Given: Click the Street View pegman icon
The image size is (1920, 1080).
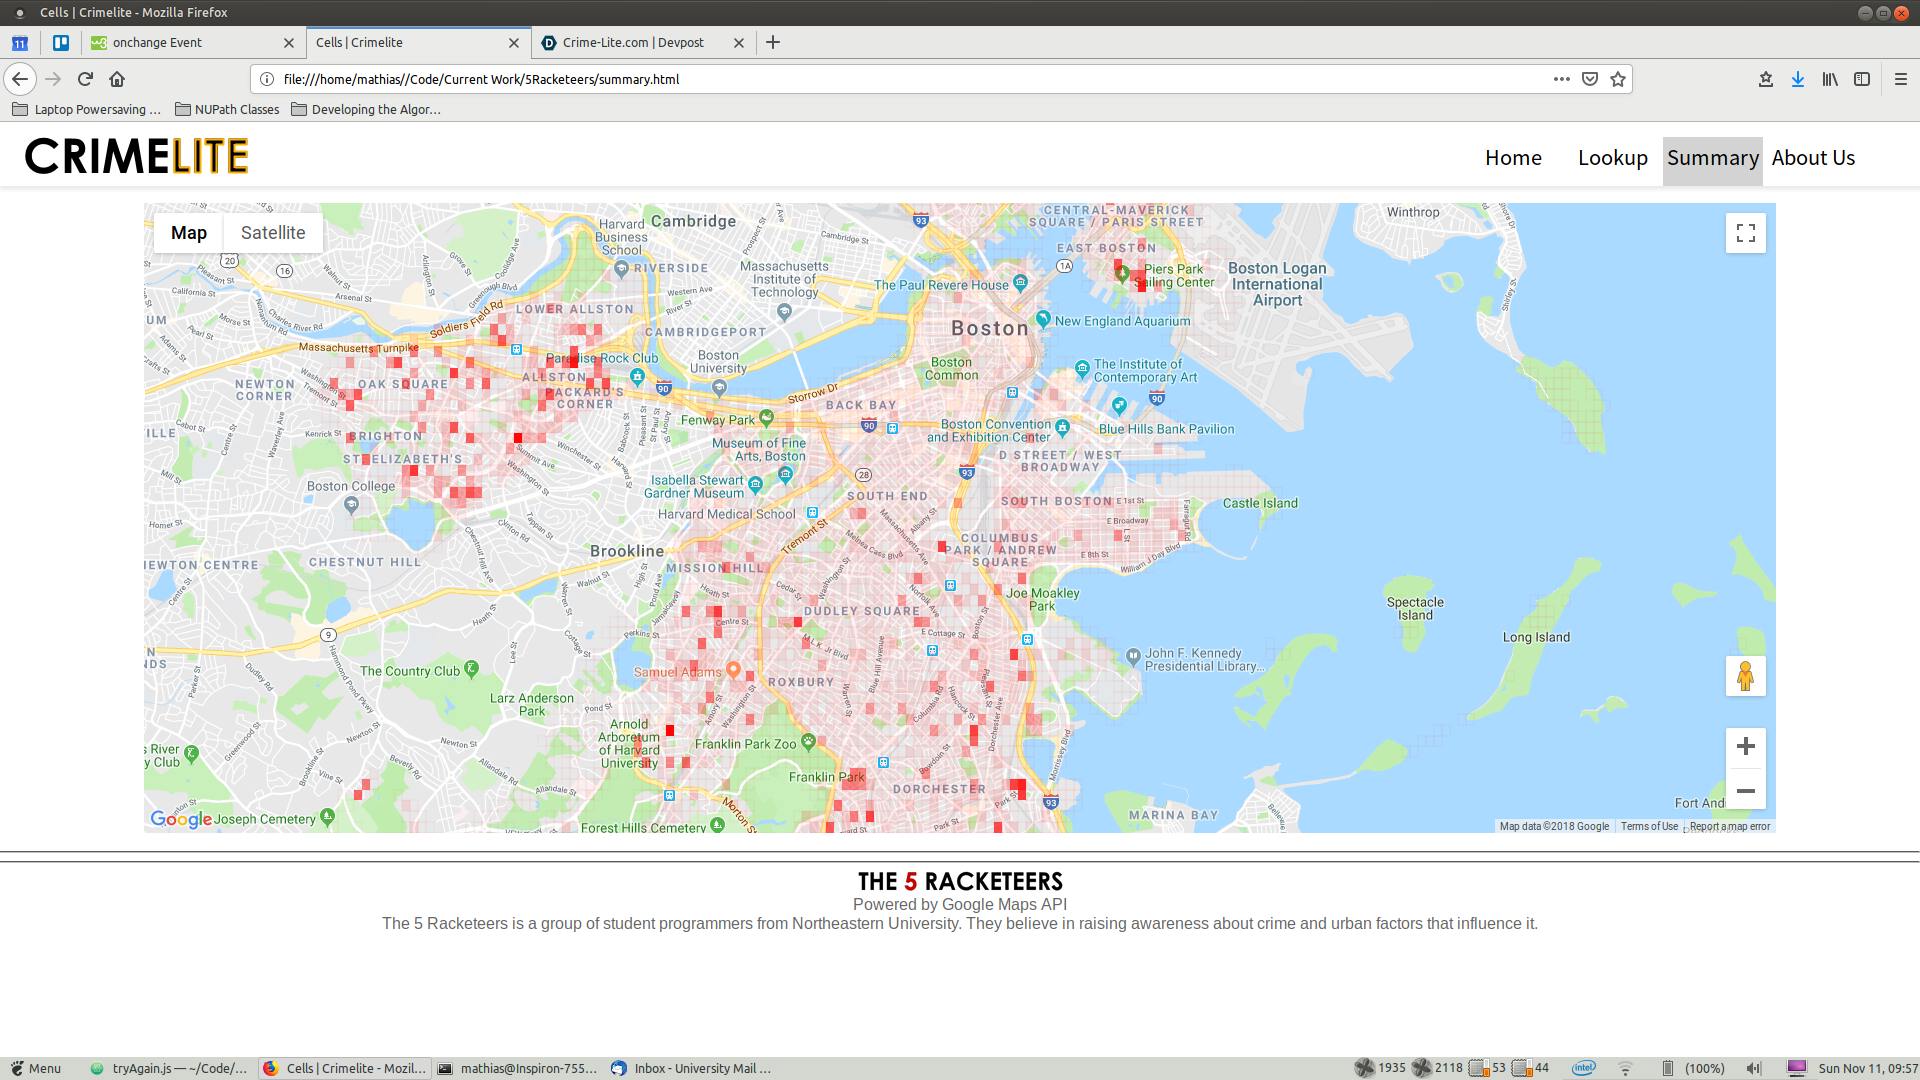Looking at the screenshot, I should click(x=1745, y=676).
